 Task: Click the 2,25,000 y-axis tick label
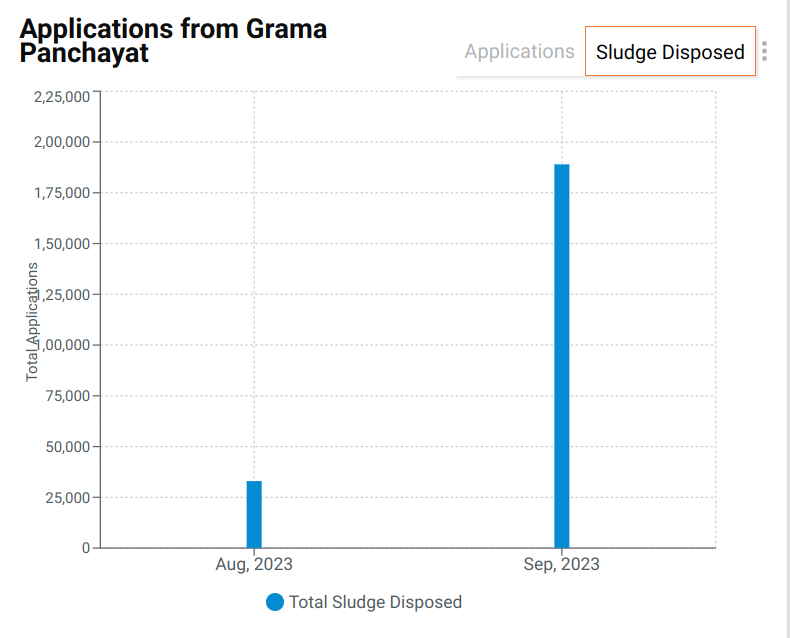(61, 97)
